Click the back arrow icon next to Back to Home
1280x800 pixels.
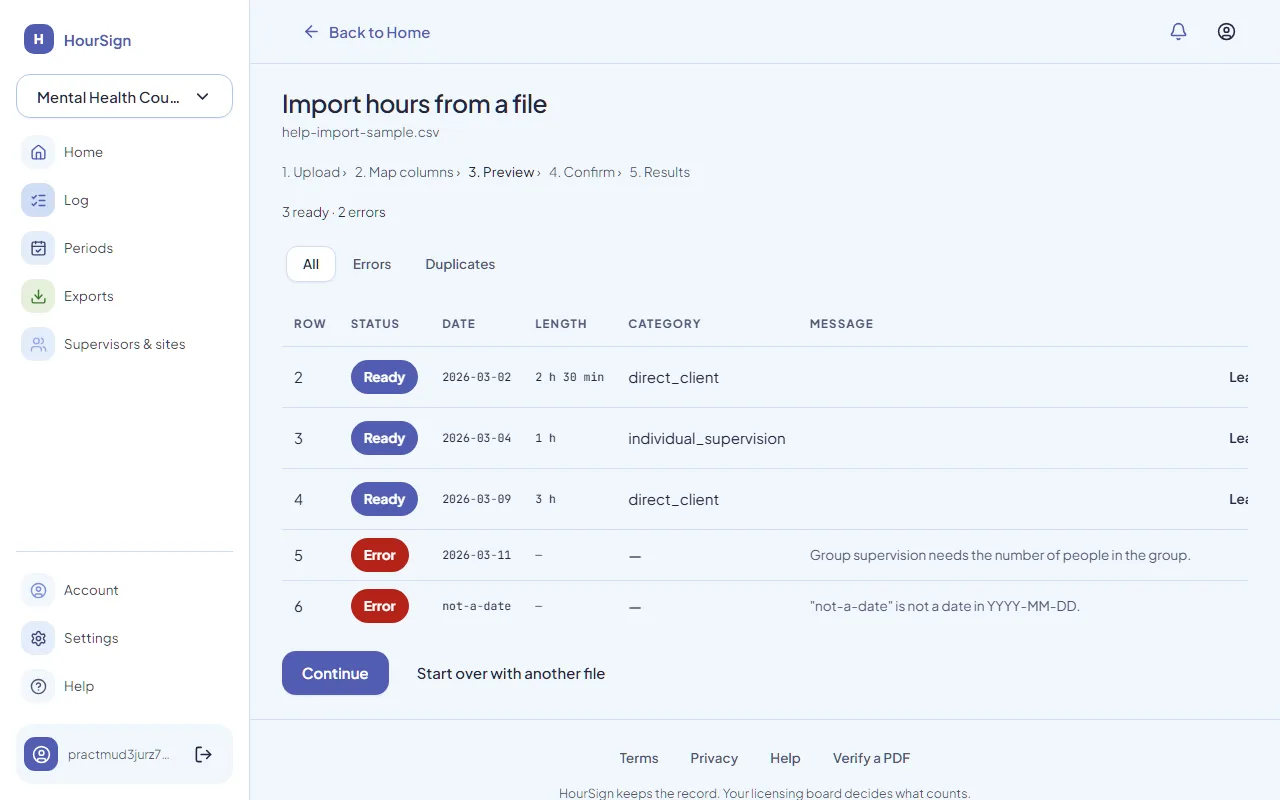311,32
